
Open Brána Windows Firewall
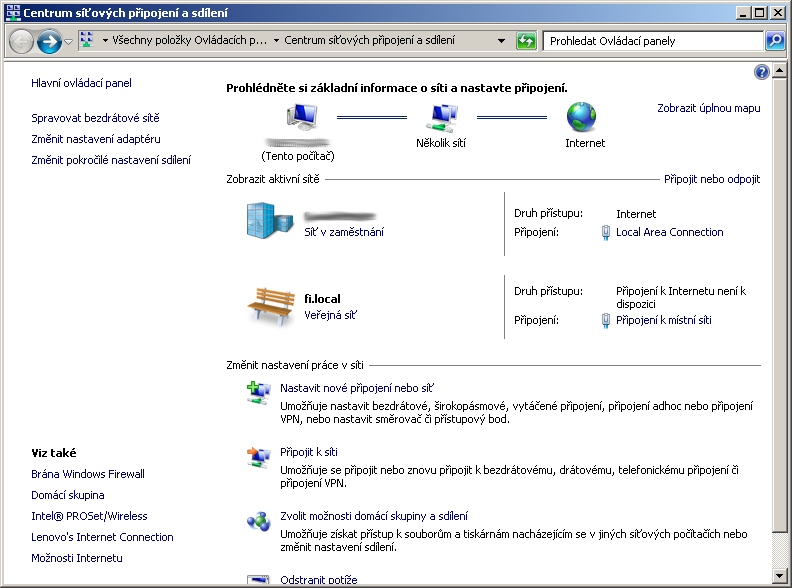88,474
